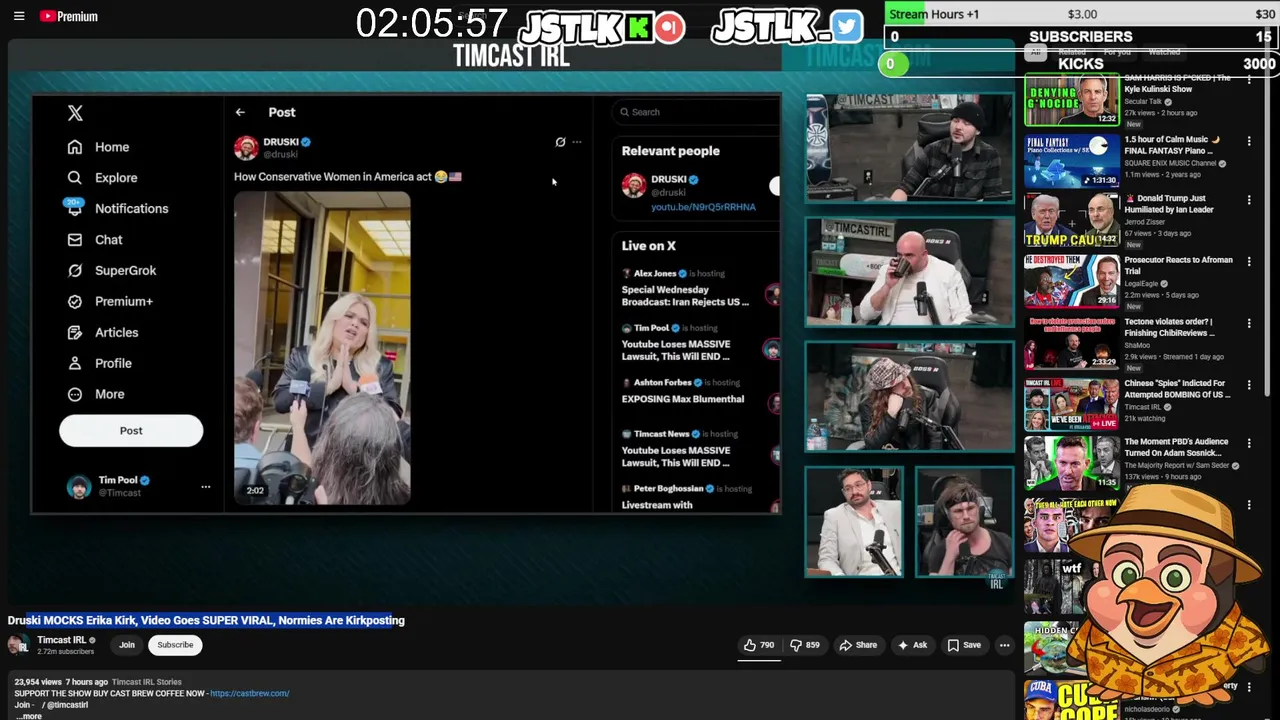Image resolution: width=1280 pixels, height=720 pixels.
Task: Click the X logo in the video
Action: tap(75, 113)
